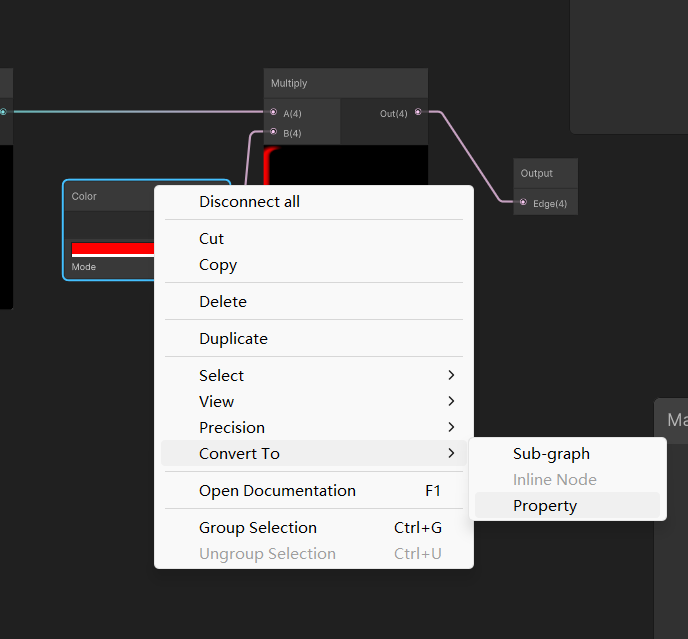Select Cut in the context menu
Screen dimensions: 688x639
pos(212,239)
